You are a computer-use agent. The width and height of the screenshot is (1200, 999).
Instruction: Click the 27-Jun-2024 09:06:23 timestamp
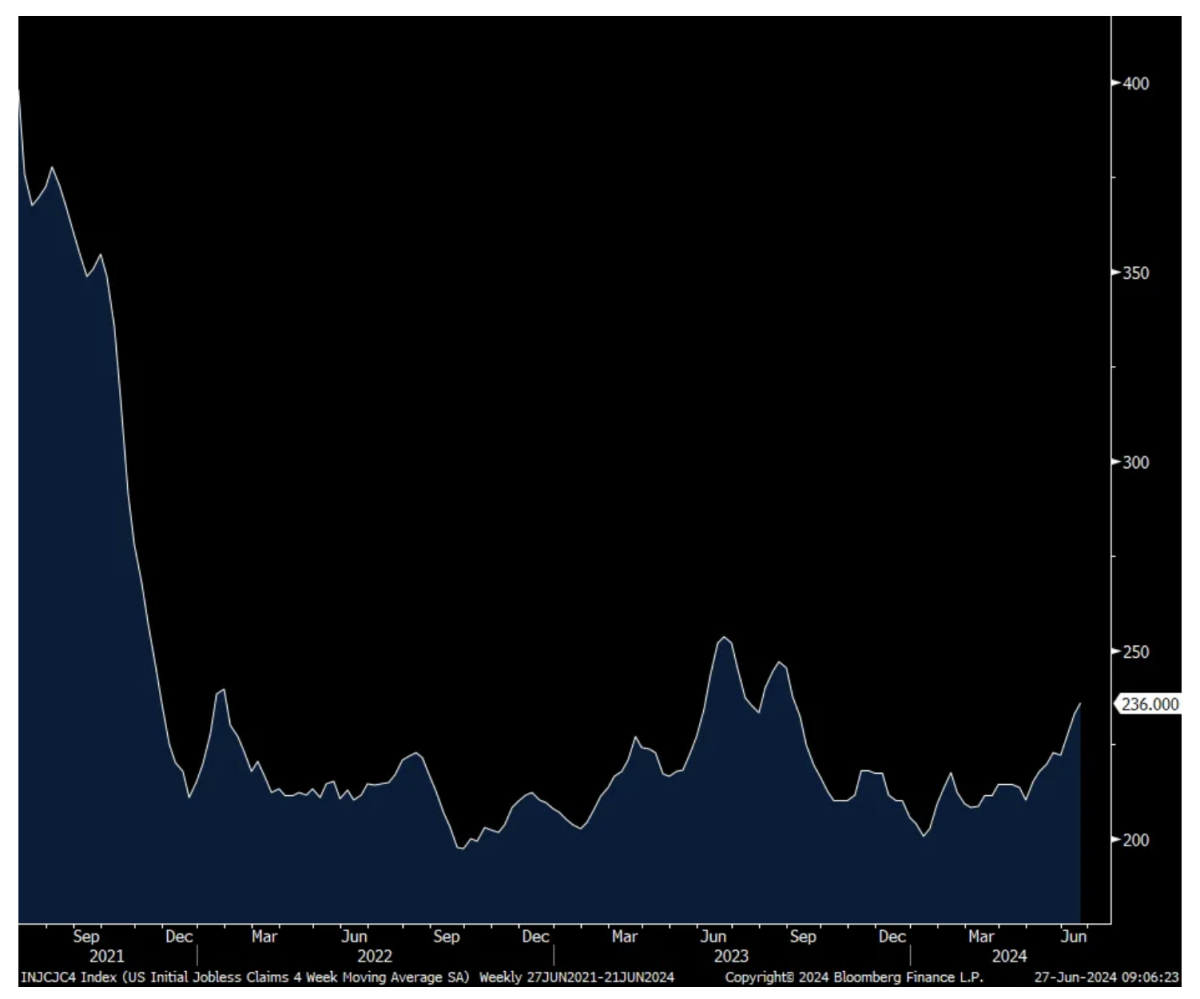click(x=1104, y=977)
